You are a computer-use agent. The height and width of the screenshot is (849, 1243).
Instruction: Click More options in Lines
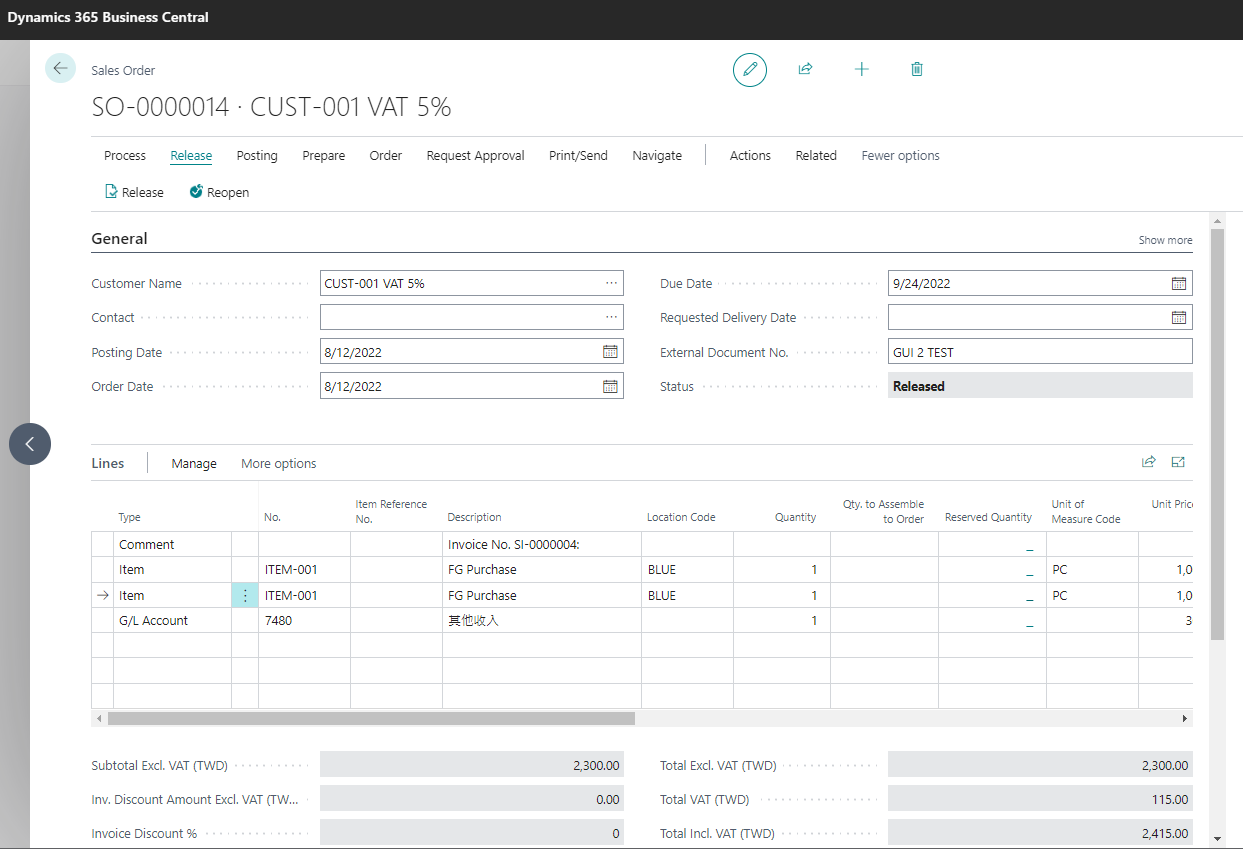[x=279, y=463]
